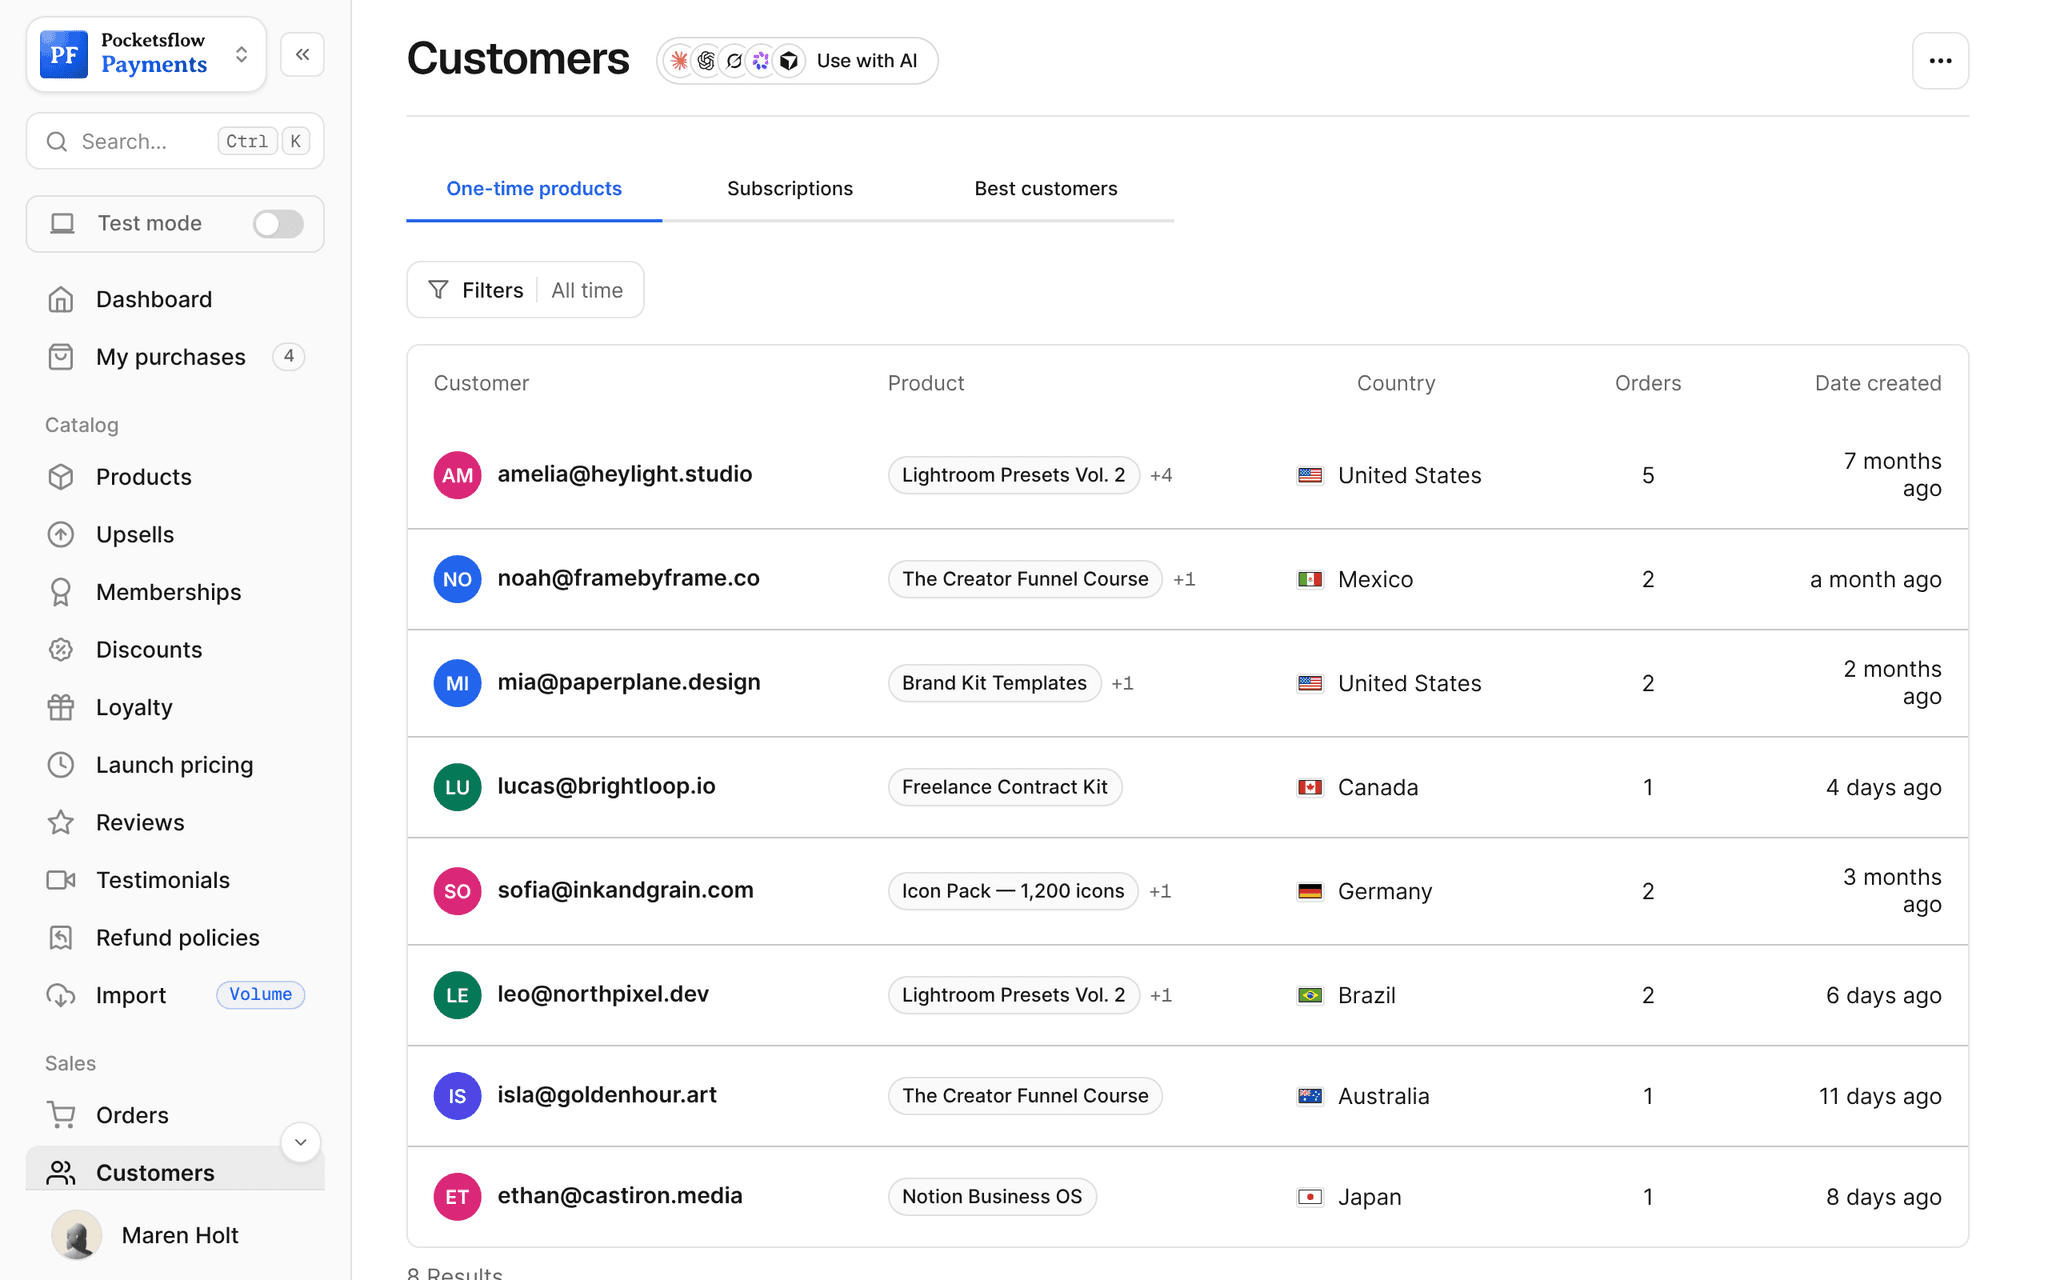Expand +1 more products for sofia

click(1160, 891)
